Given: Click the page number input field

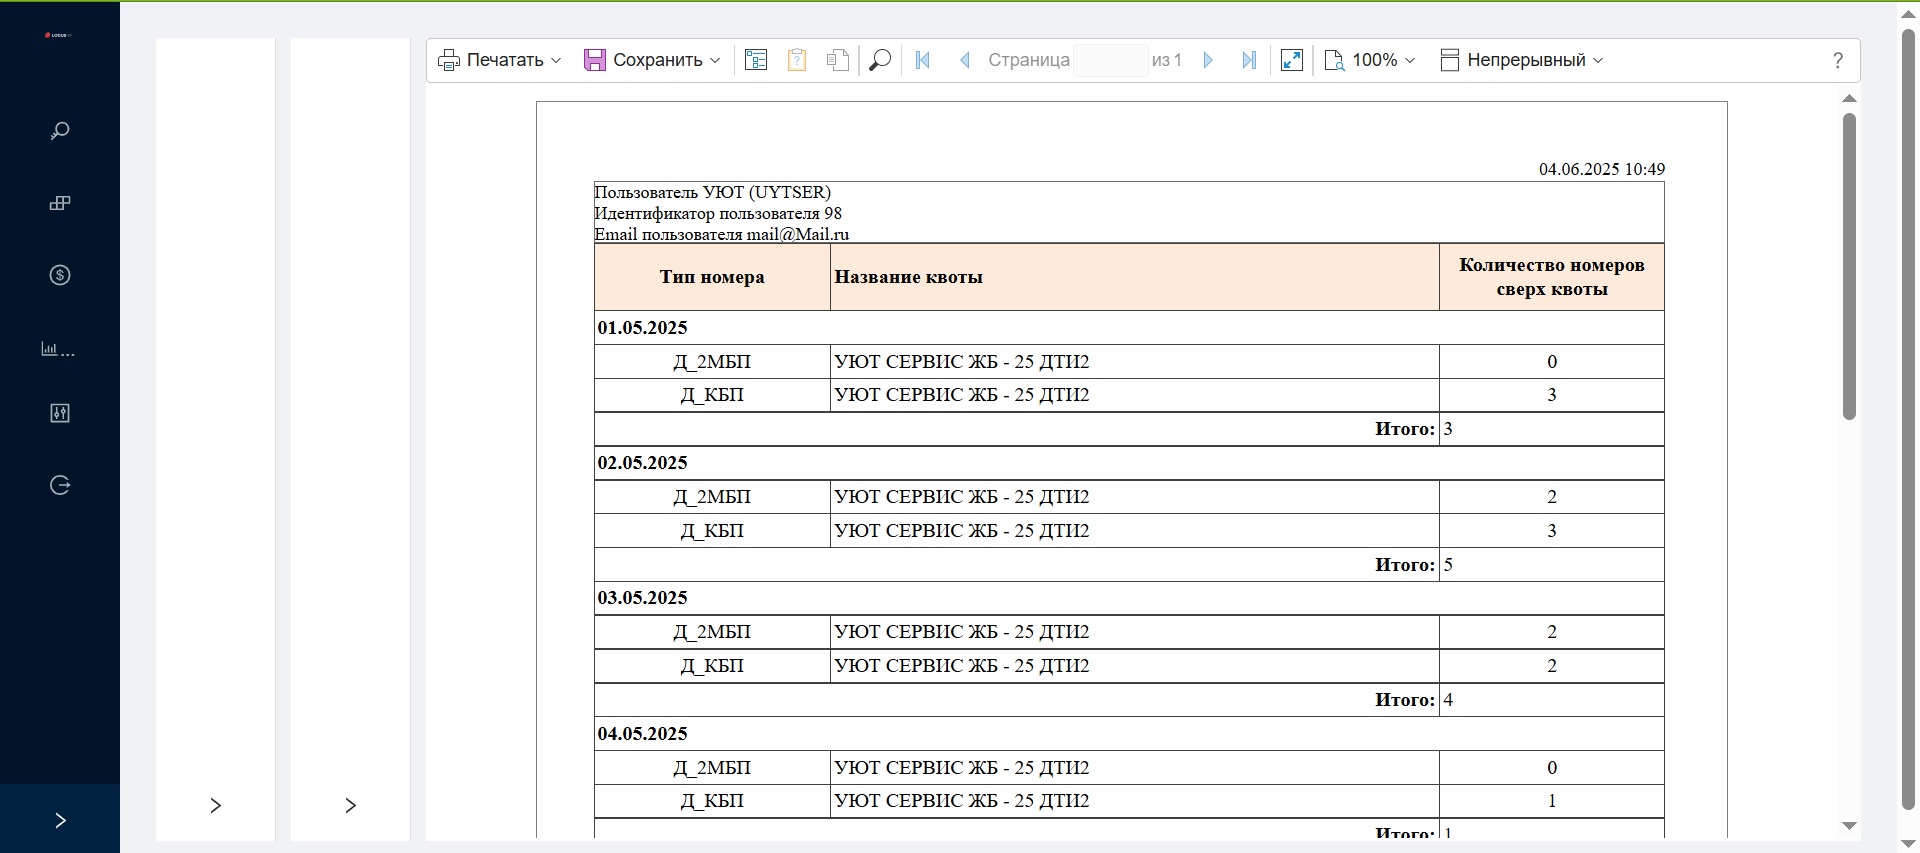Looking at the screenshot, I should coord(1110,61).
